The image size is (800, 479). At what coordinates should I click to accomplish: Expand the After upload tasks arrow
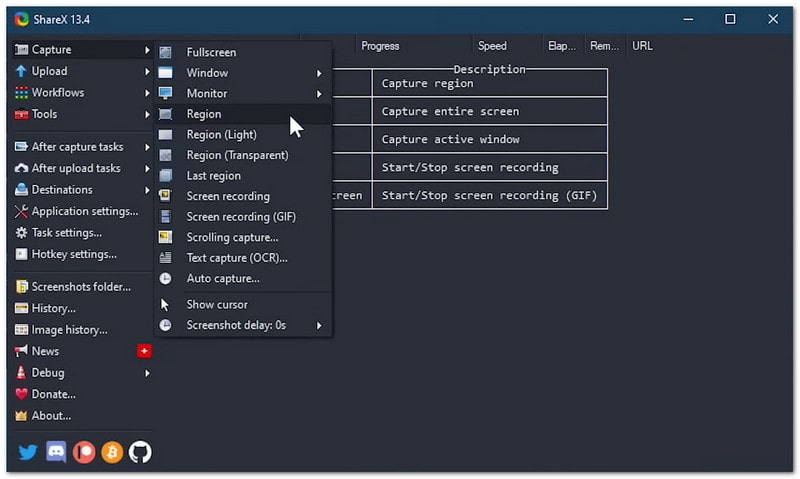tap(147, 168)
